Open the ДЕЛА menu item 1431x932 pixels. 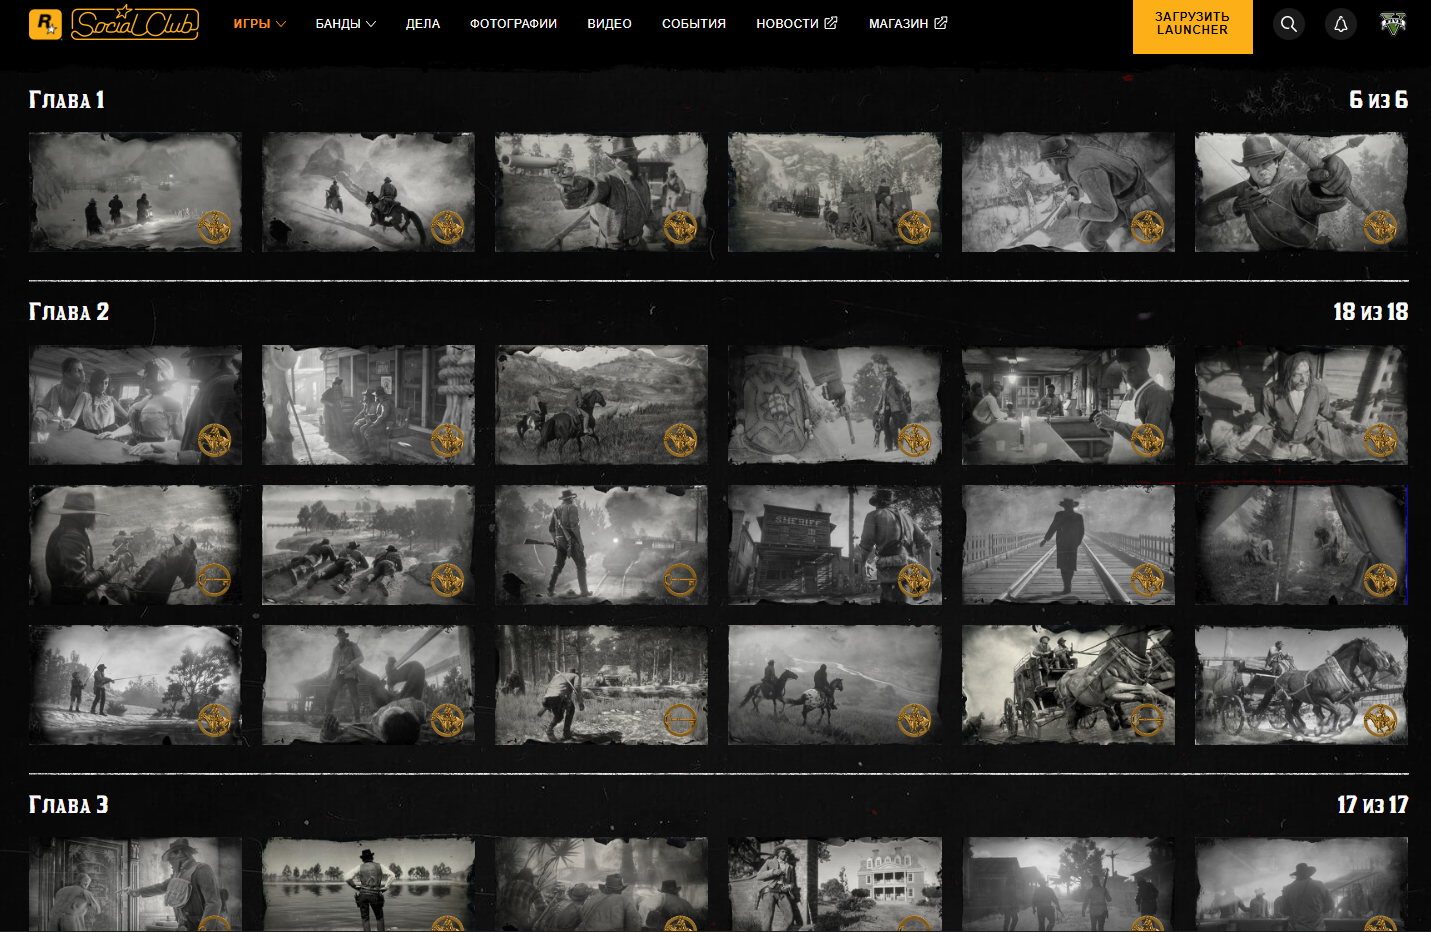tap(423, 24)
